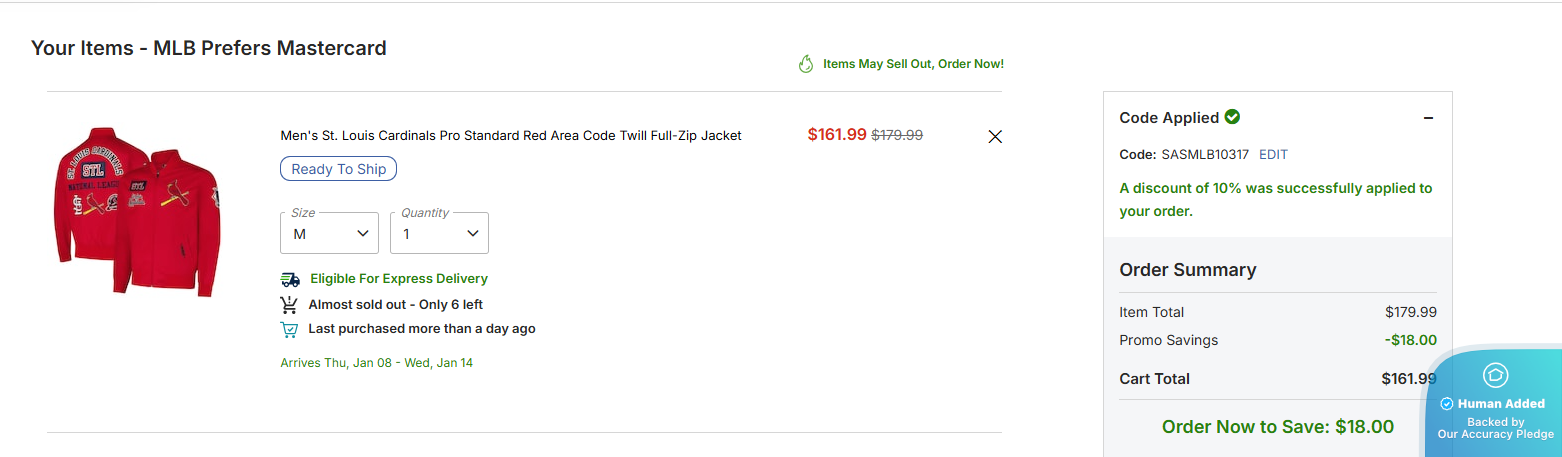
Task: Click the checkmark icon beside Human Added
Action: 1446,404
